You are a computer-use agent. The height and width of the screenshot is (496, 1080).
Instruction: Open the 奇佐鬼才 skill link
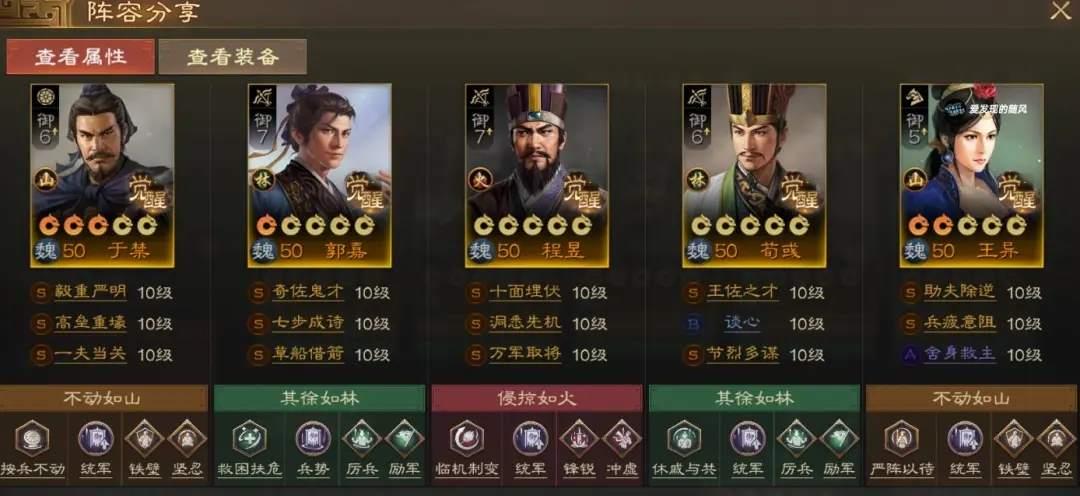(308, 291)
